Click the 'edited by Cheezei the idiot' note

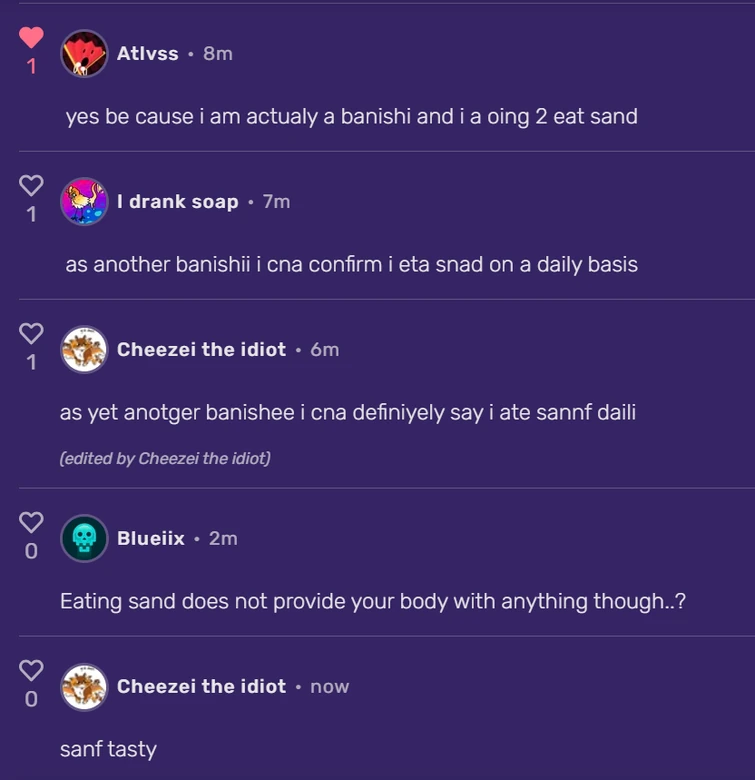pos(165,459)
